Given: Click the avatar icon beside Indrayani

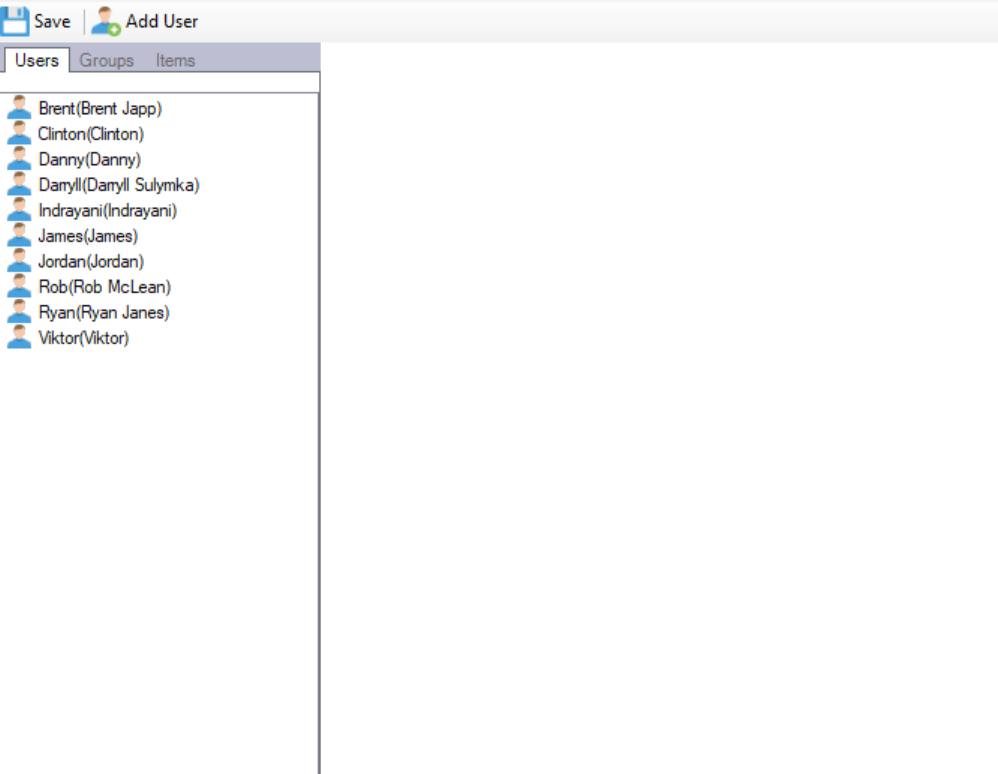Looking at the screenshot, I should [19, 210].
